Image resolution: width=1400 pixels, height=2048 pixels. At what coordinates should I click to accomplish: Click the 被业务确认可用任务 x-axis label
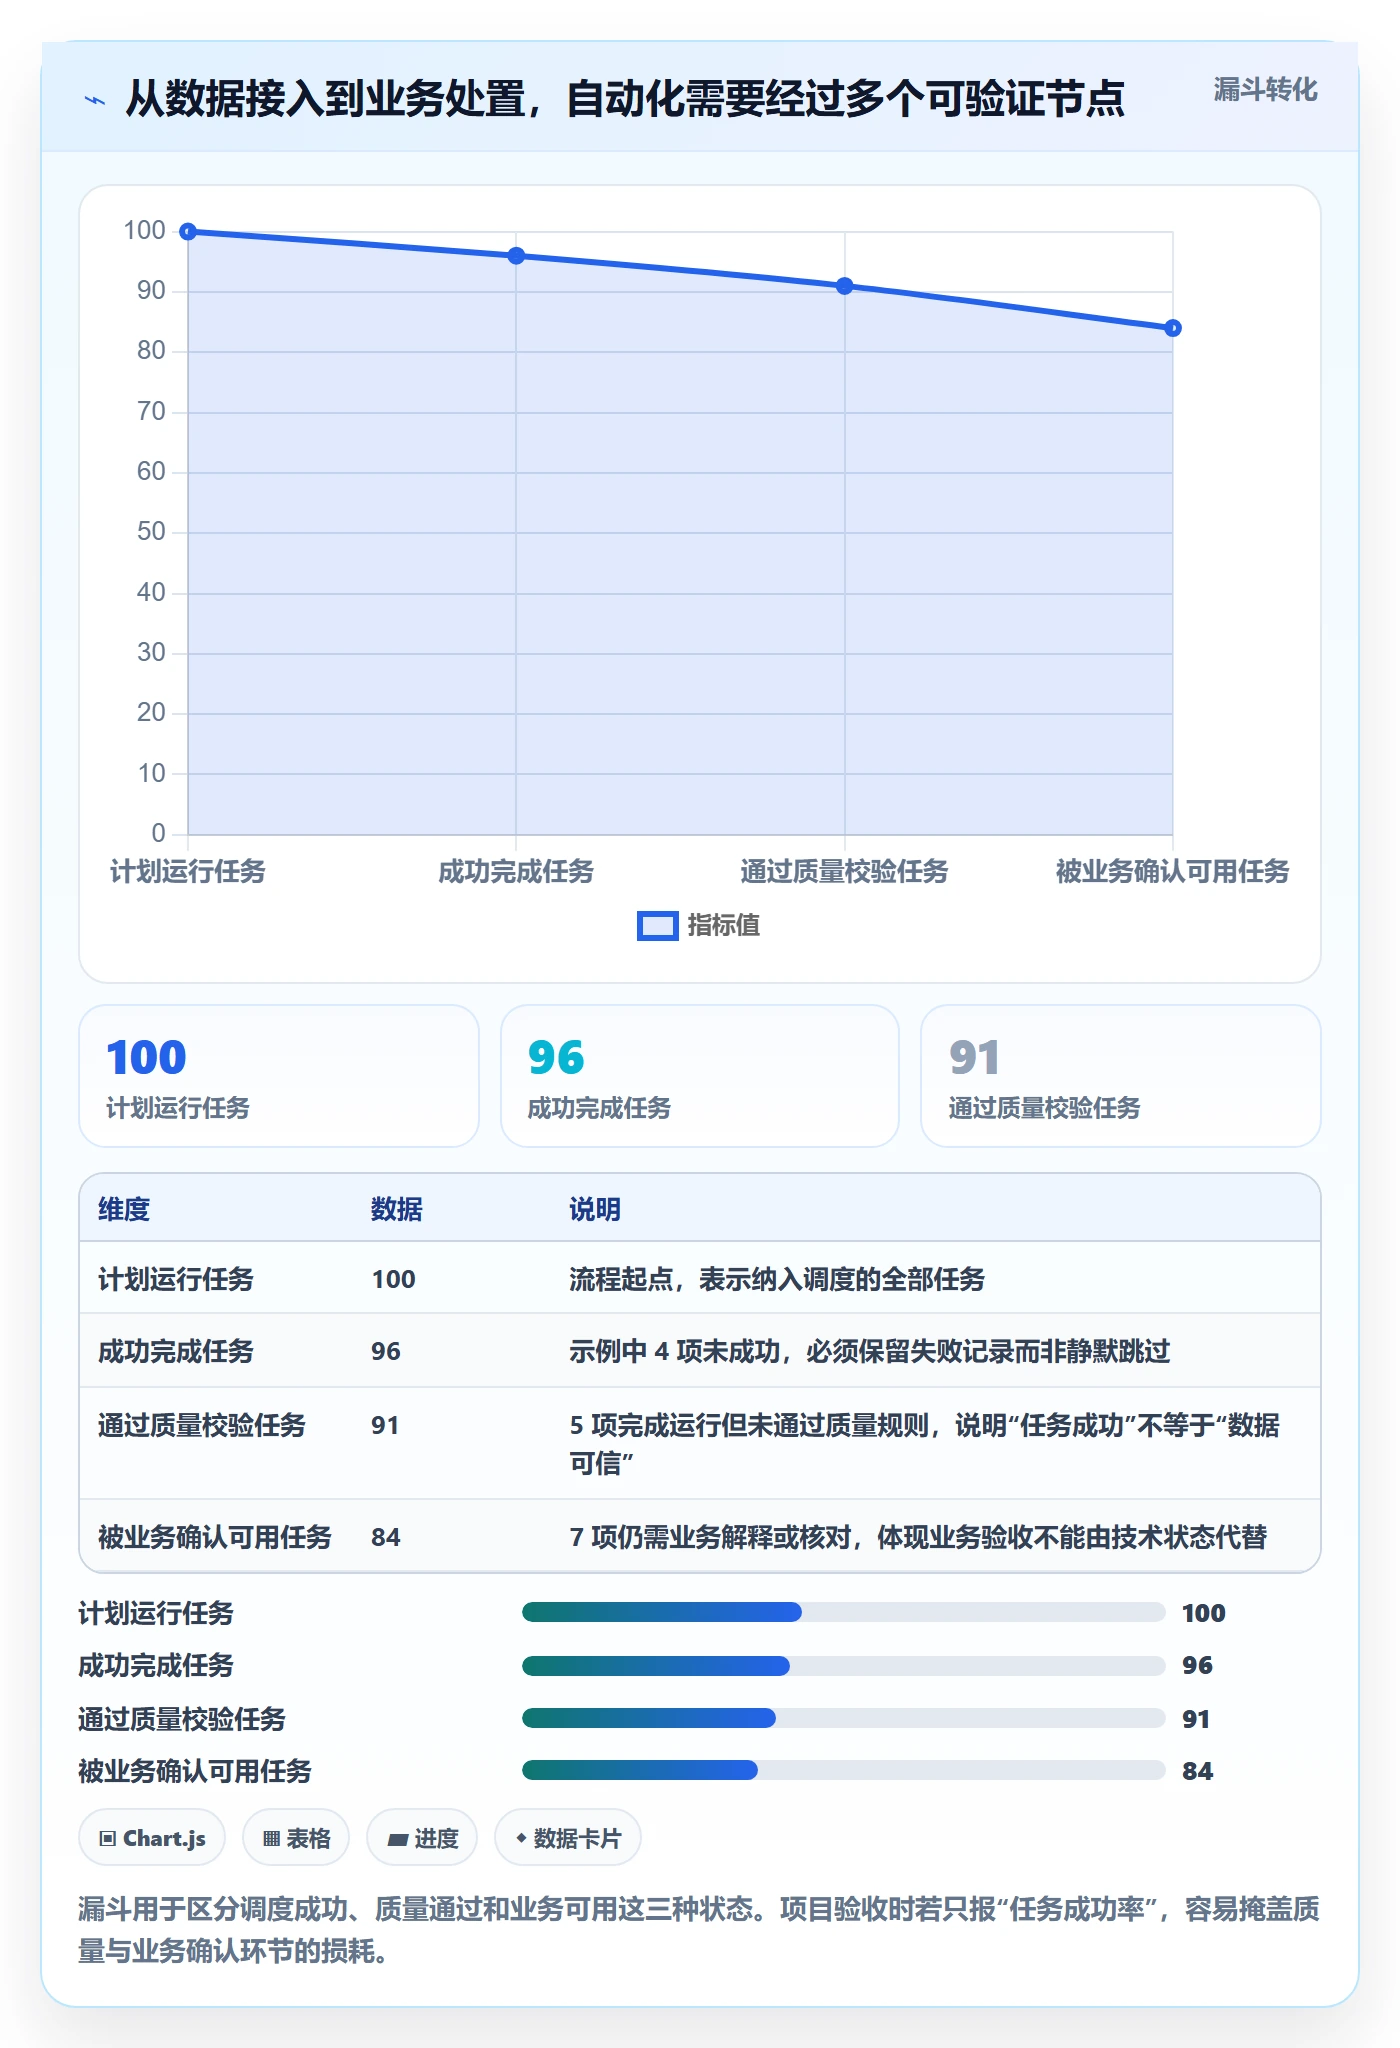pos(1173,872)
